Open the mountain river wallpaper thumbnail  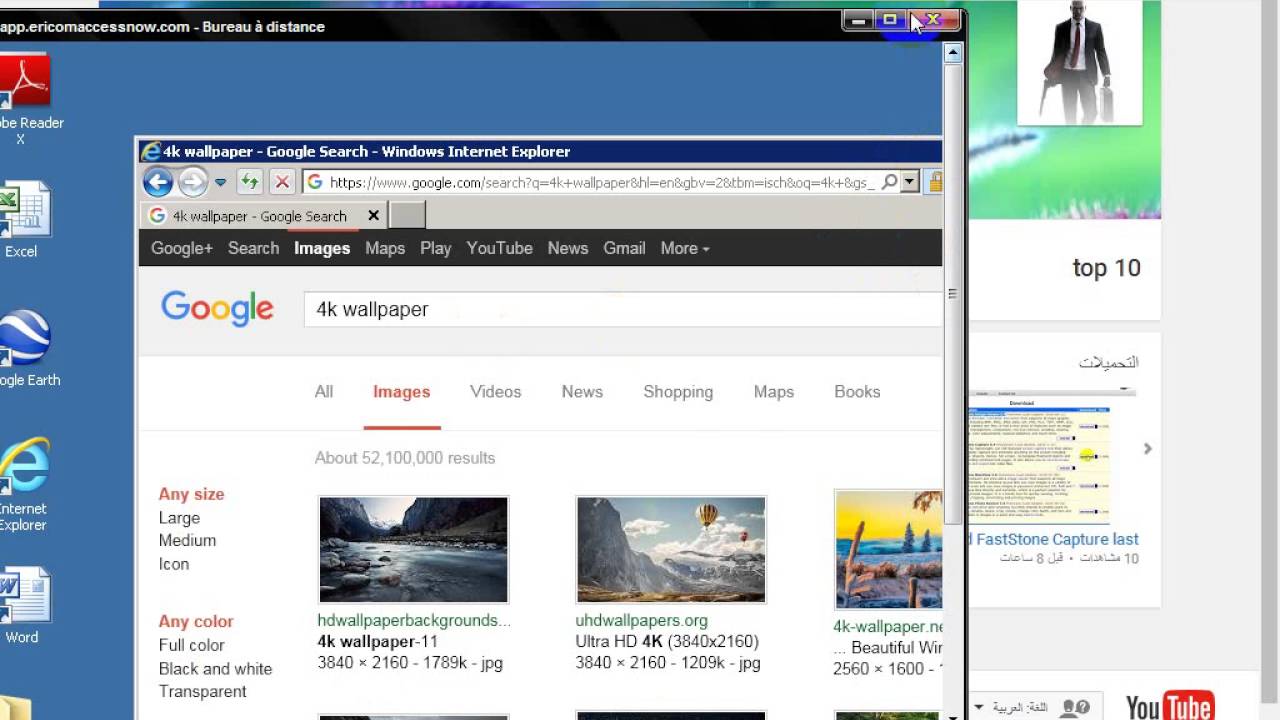click(x=413, y=550)
